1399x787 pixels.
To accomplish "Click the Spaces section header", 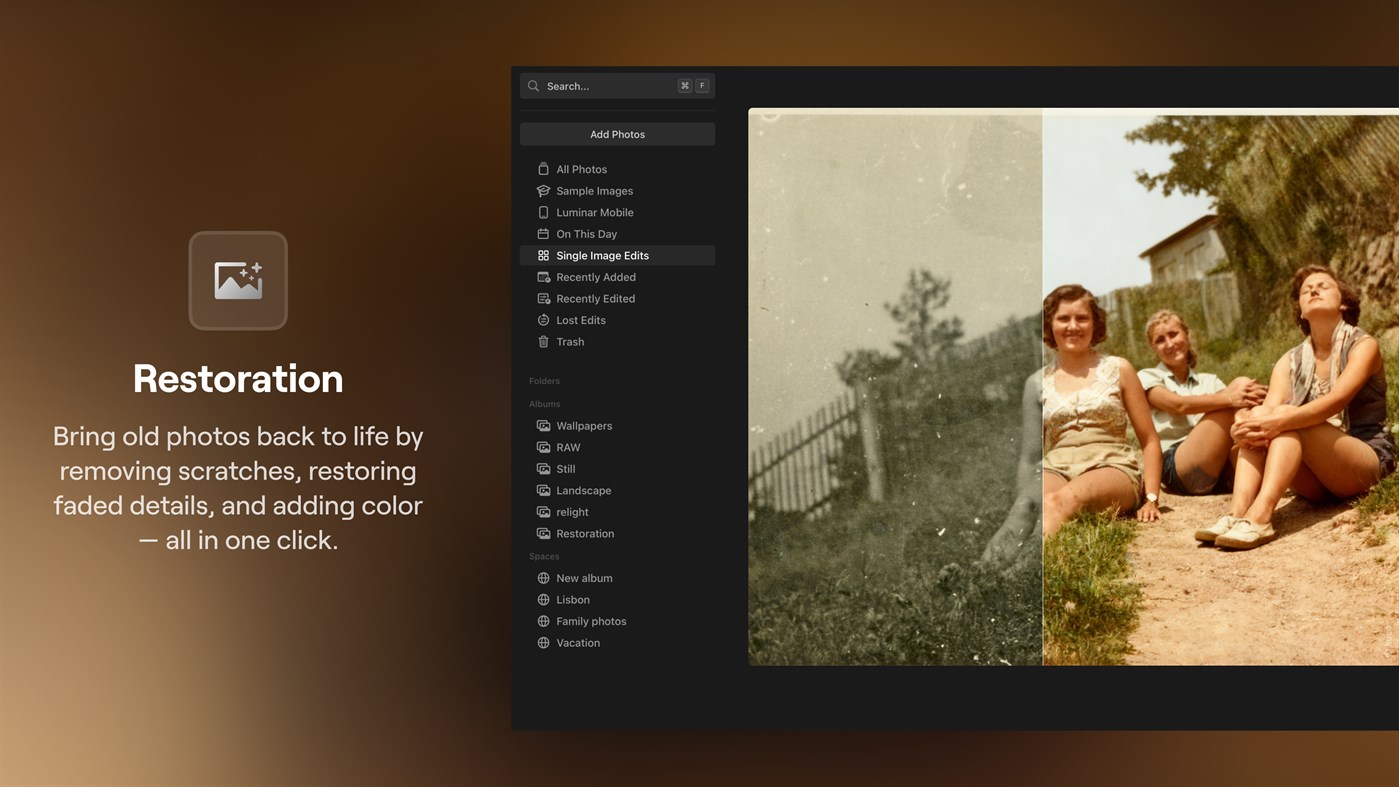I will coord(544,556).
